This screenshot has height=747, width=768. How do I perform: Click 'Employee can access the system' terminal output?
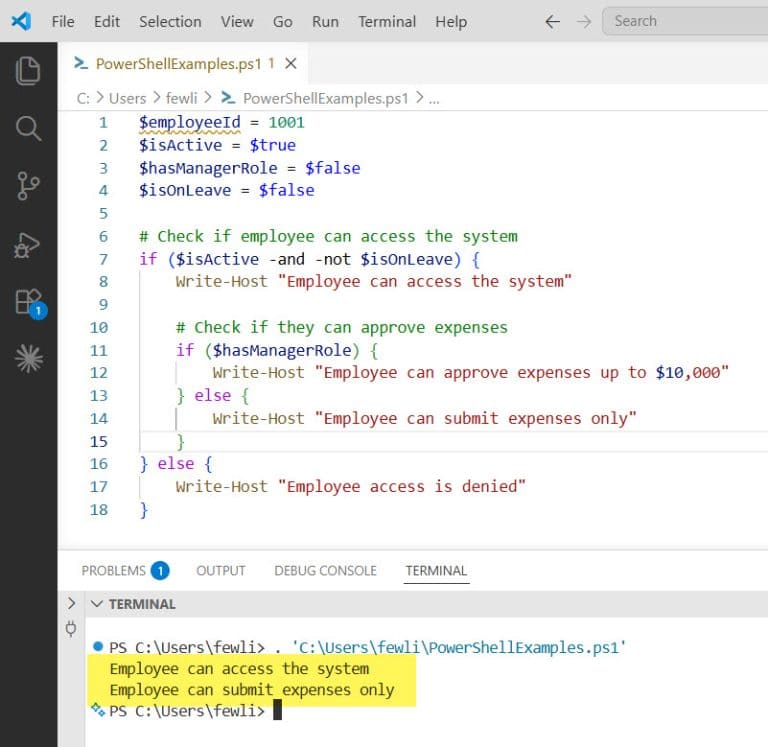point(240,669)
